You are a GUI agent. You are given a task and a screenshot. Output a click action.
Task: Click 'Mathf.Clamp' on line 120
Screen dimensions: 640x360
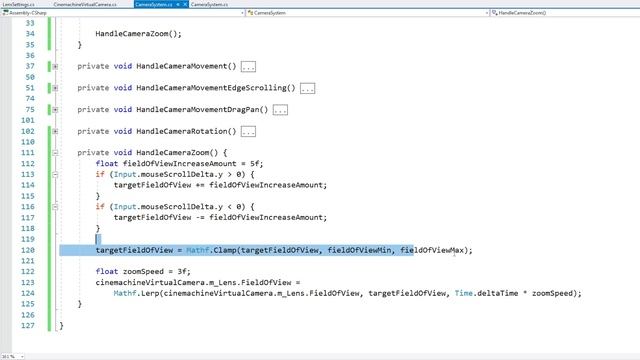211,250
